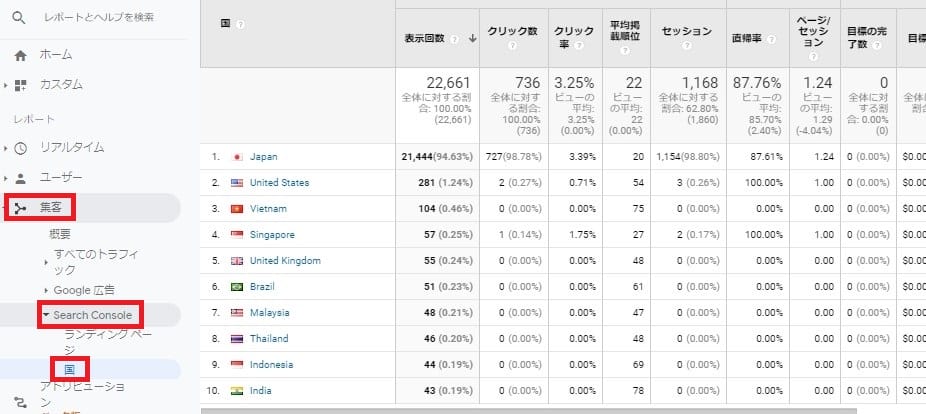The height and width of the screenshot is (414, 926).
Task: Click the リアルタイム clock icon
Action: (x=20, y=147)
